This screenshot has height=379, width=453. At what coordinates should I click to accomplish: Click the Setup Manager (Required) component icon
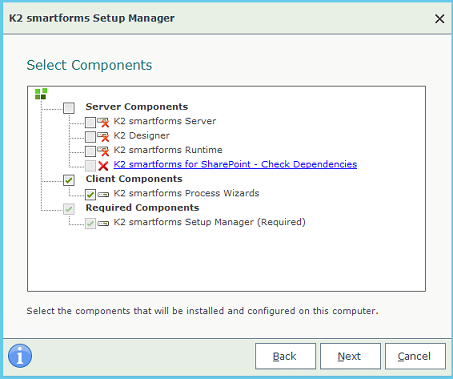(x=103, y=223)
